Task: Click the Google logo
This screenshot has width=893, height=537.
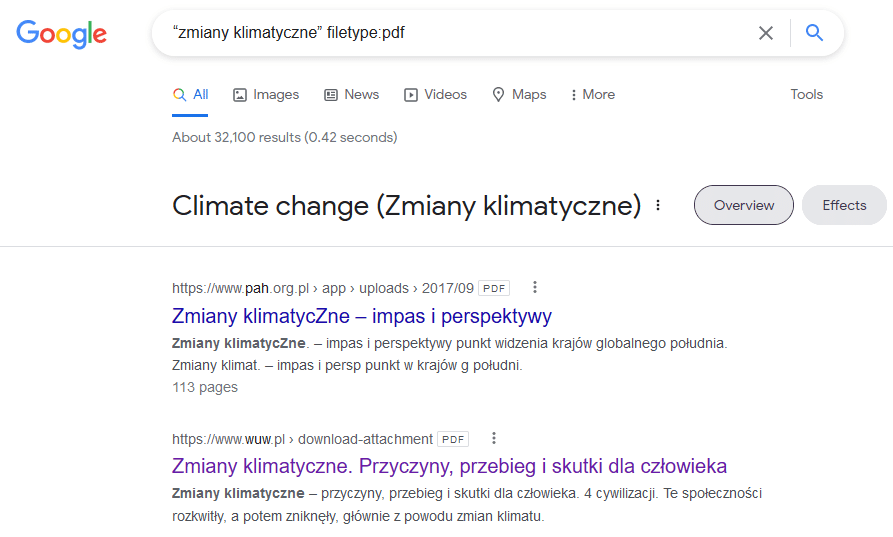Action: 62,34
